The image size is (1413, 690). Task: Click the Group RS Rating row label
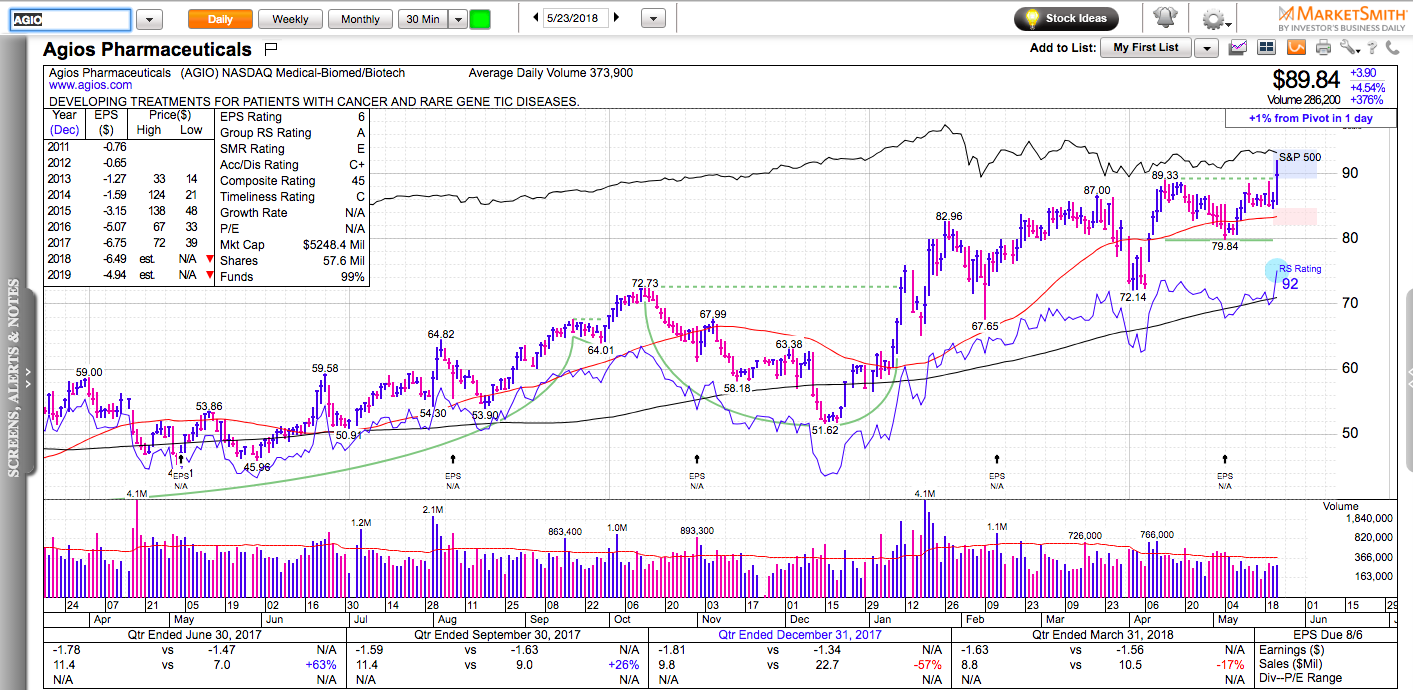266,133
